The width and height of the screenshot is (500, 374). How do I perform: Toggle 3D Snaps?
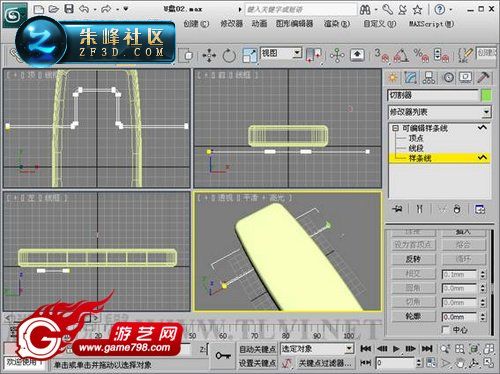coord(382,55)
